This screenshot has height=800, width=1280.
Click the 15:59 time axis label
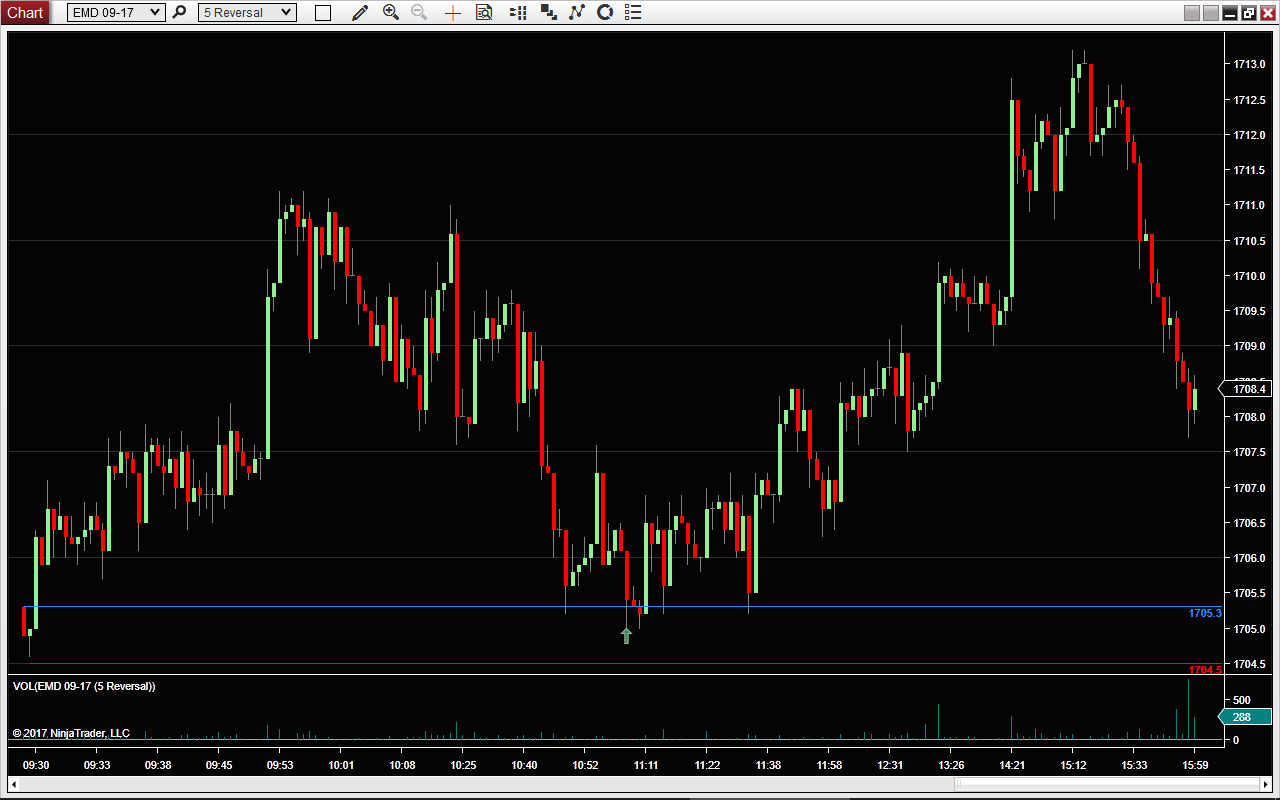(x=1195, y=765)
